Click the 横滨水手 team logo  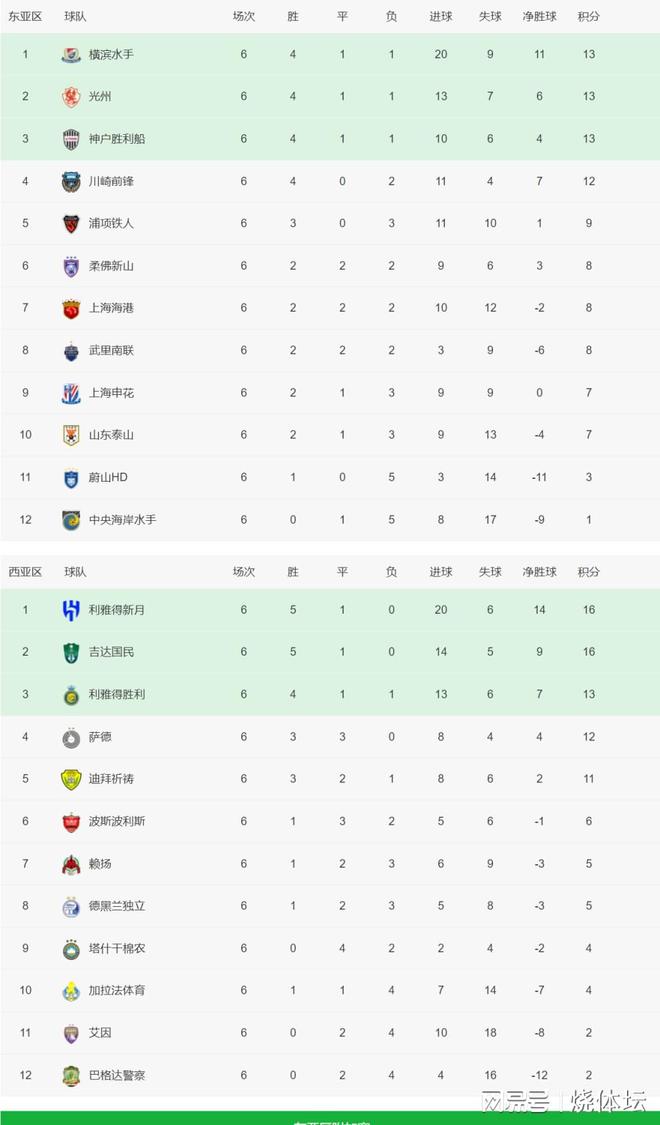pyautogui.click(x=71, y=55)
